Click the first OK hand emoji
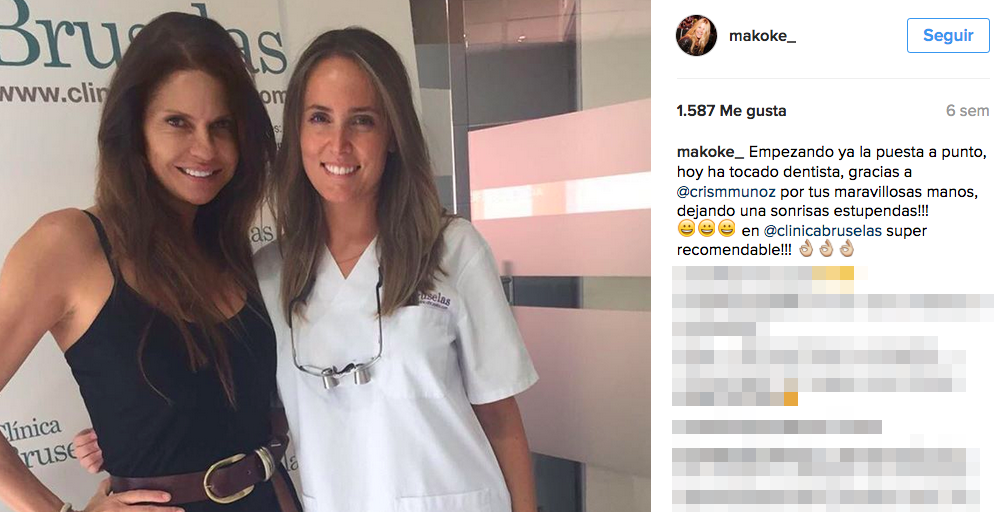 click(806, 248)
